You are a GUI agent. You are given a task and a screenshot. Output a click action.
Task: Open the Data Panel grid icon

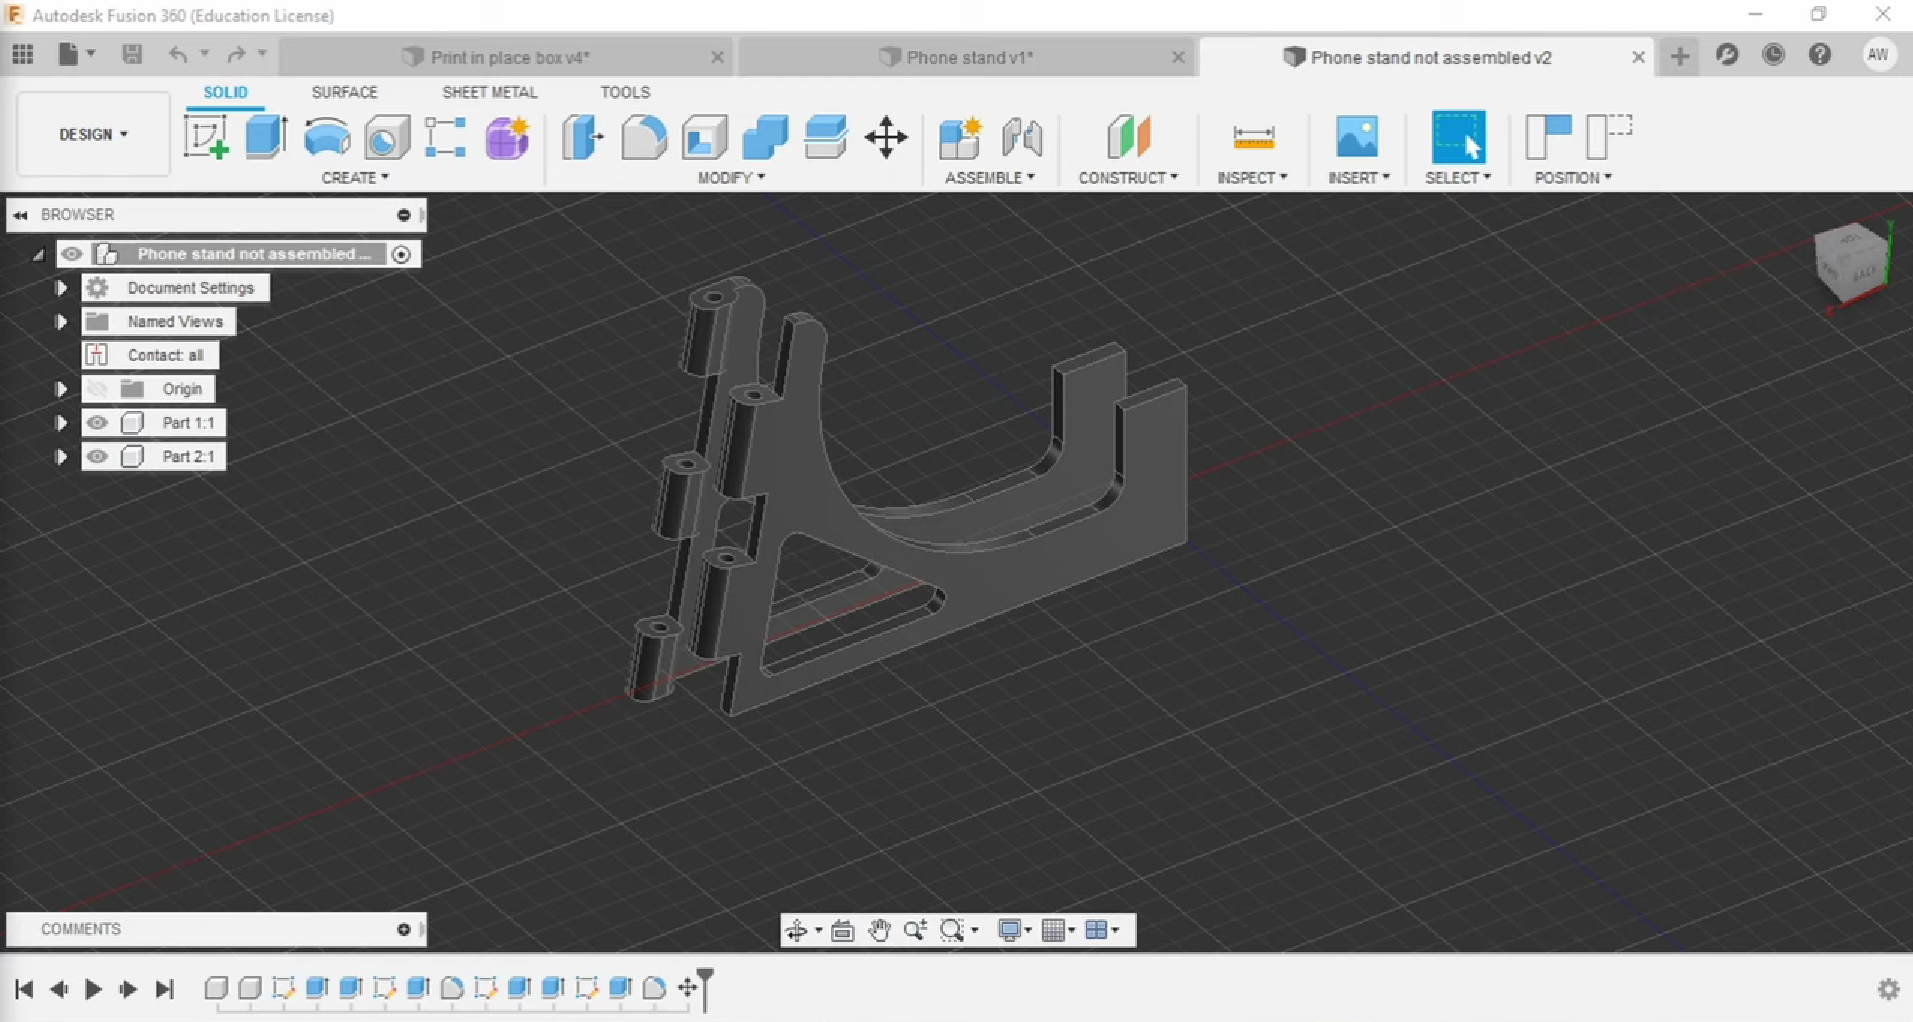22,55
